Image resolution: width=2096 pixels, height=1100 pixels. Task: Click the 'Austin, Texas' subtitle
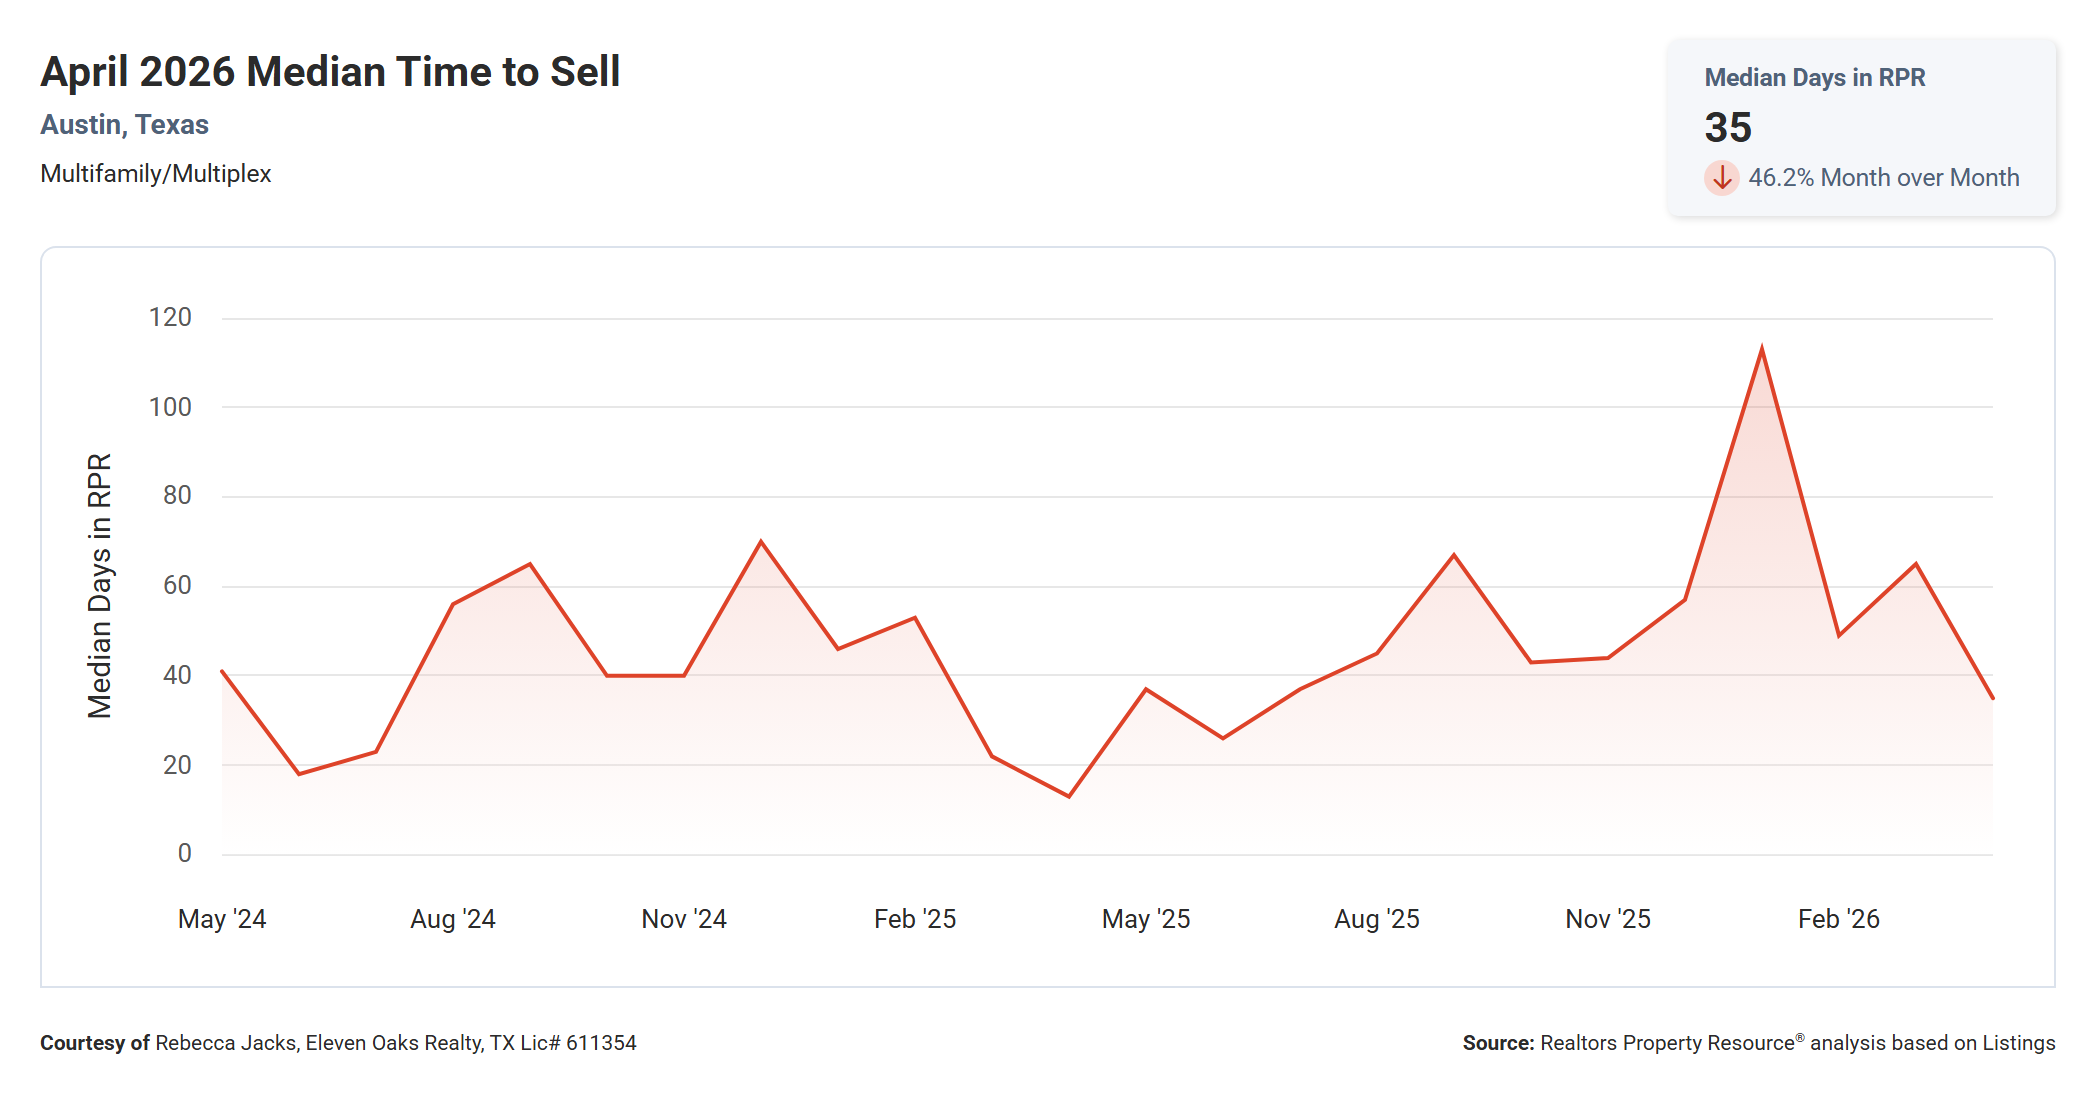[x=124, y=125]
